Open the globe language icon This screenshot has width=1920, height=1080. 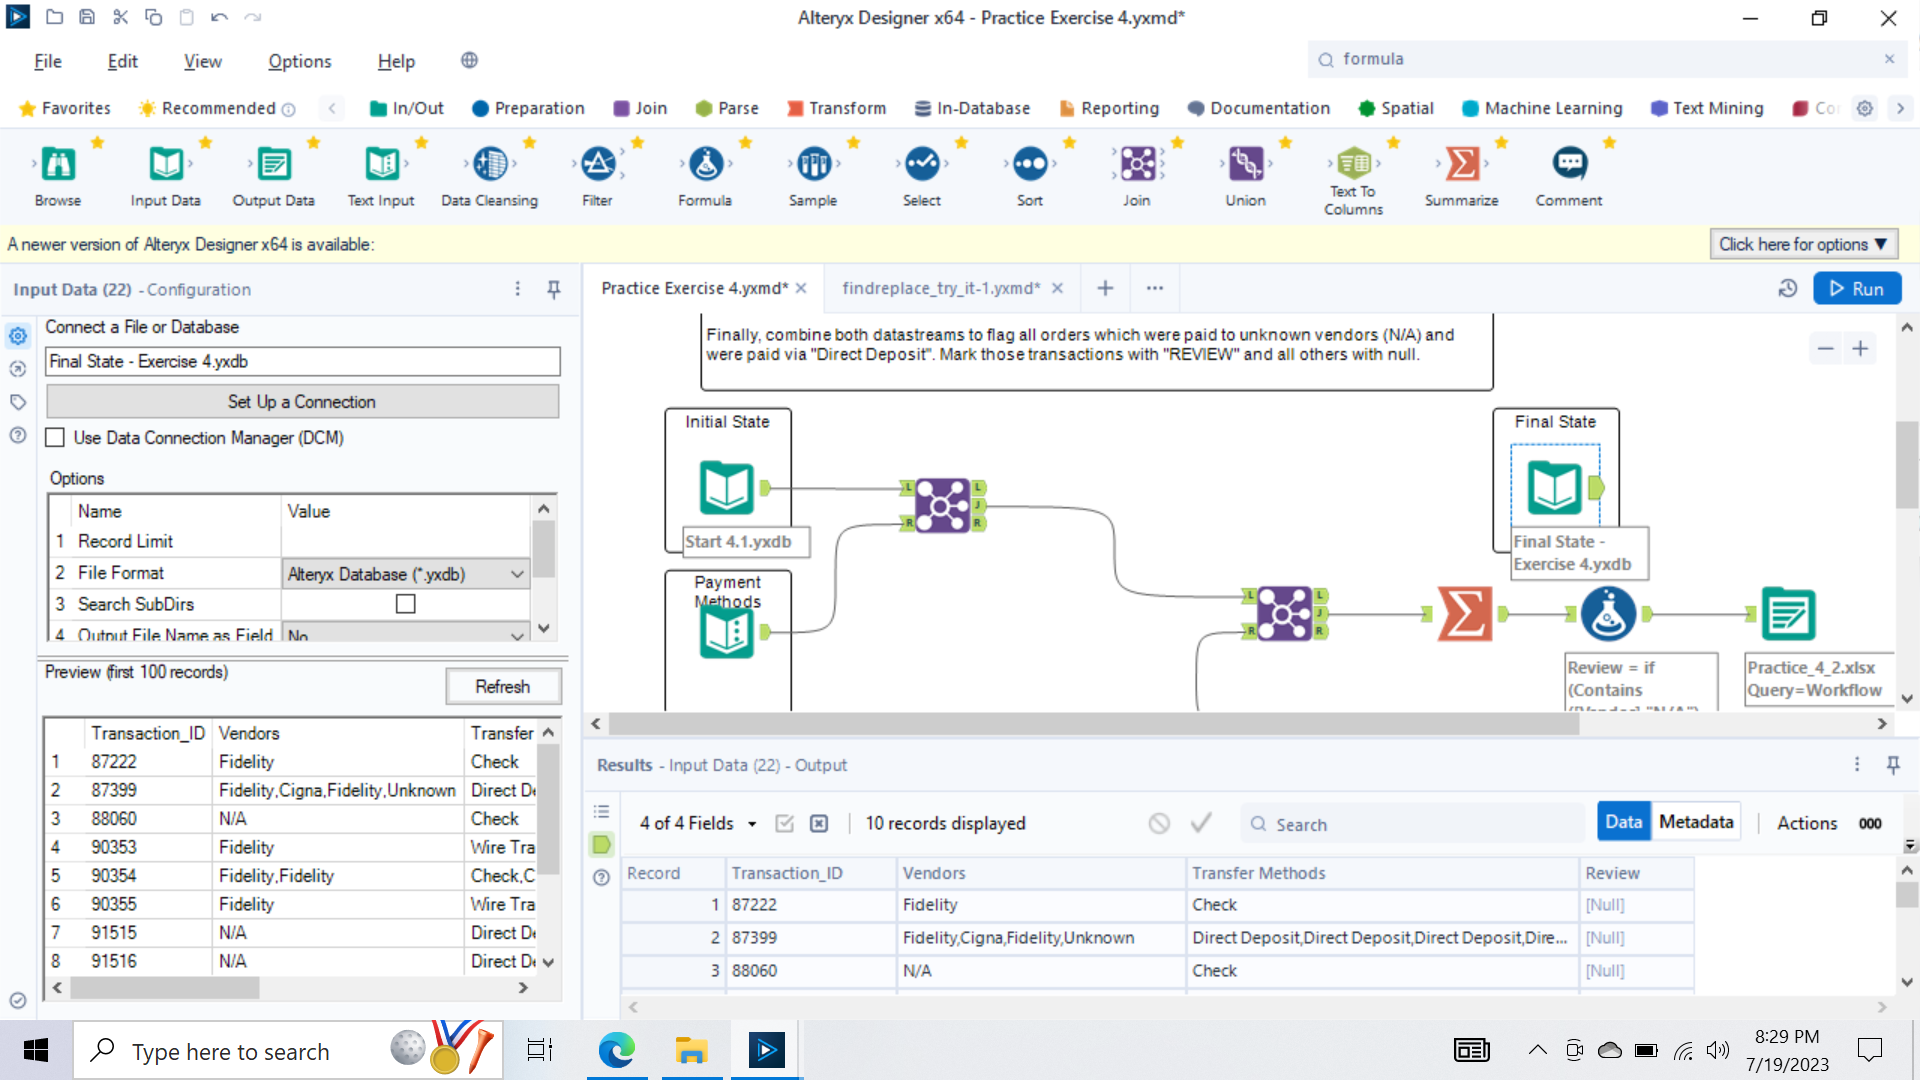(469, 60)
